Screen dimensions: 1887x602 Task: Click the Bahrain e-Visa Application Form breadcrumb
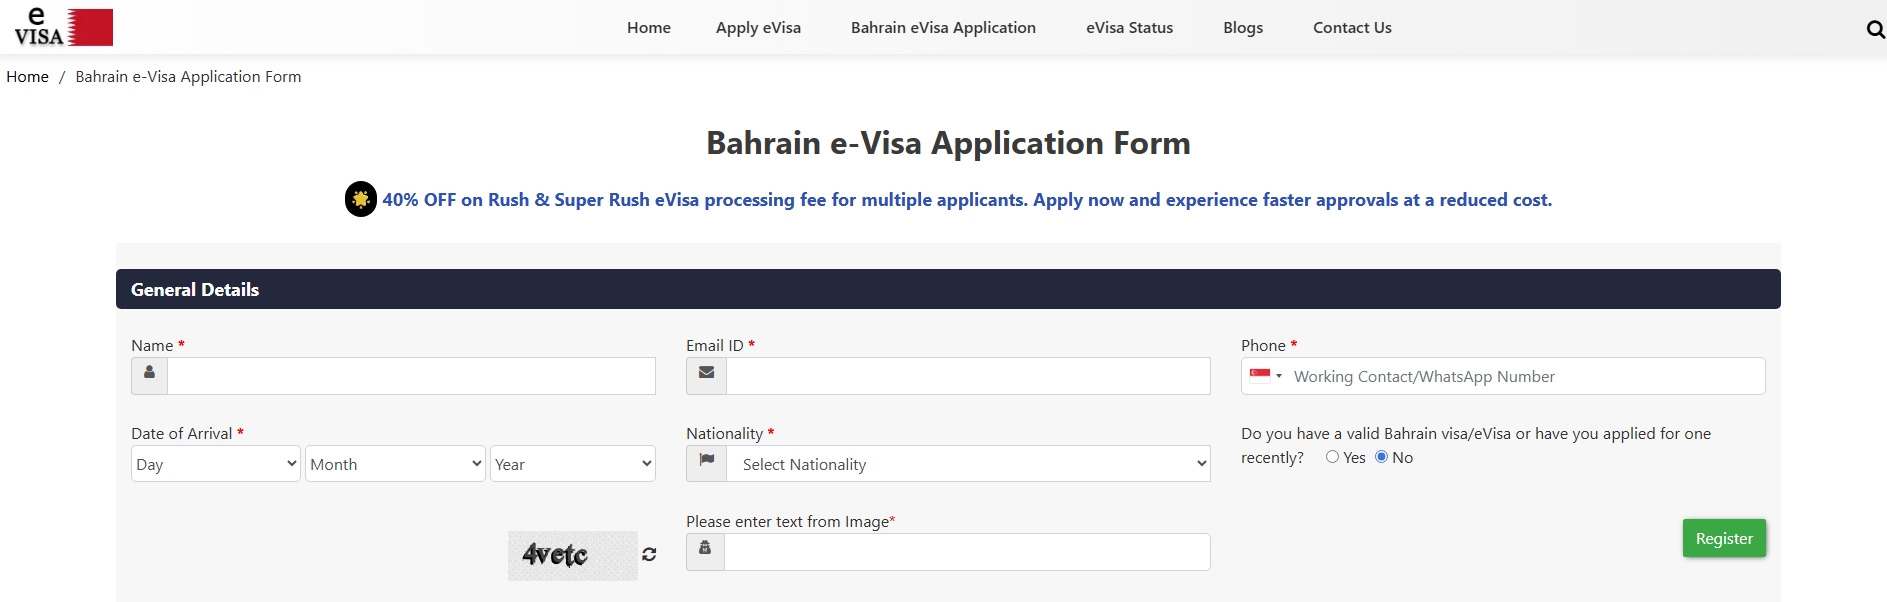click(188, 77)
